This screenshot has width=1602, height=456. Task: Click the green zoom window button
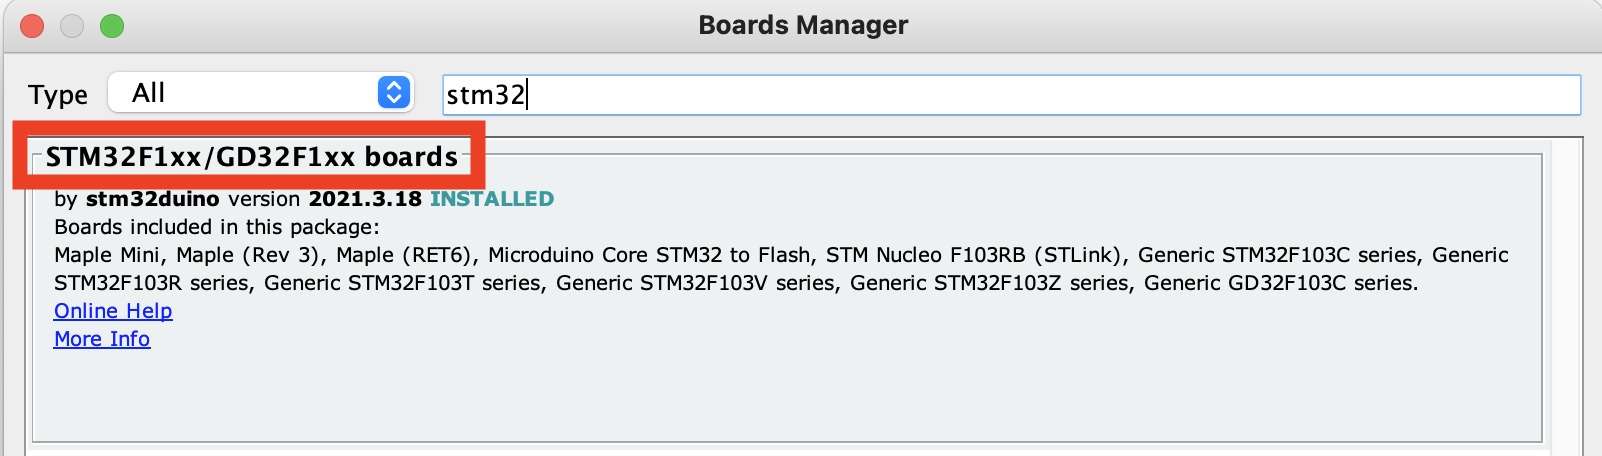coord(112,26)
